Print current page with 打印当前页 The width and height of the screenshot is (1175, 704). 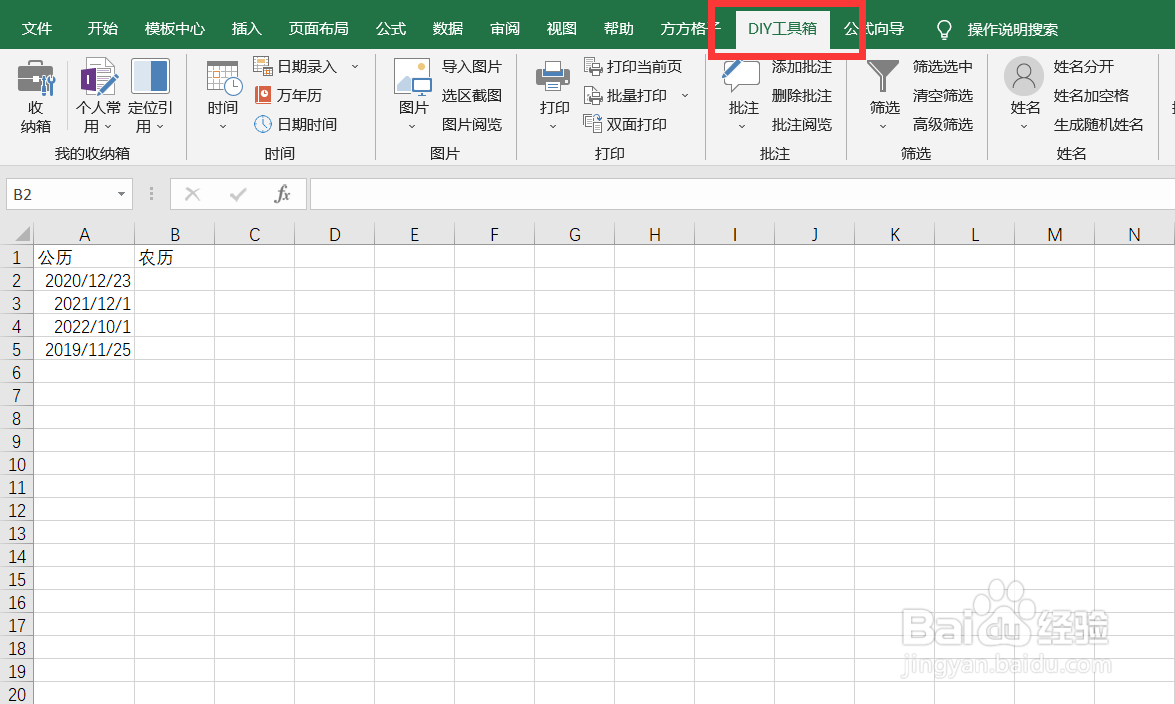[633, 67]
